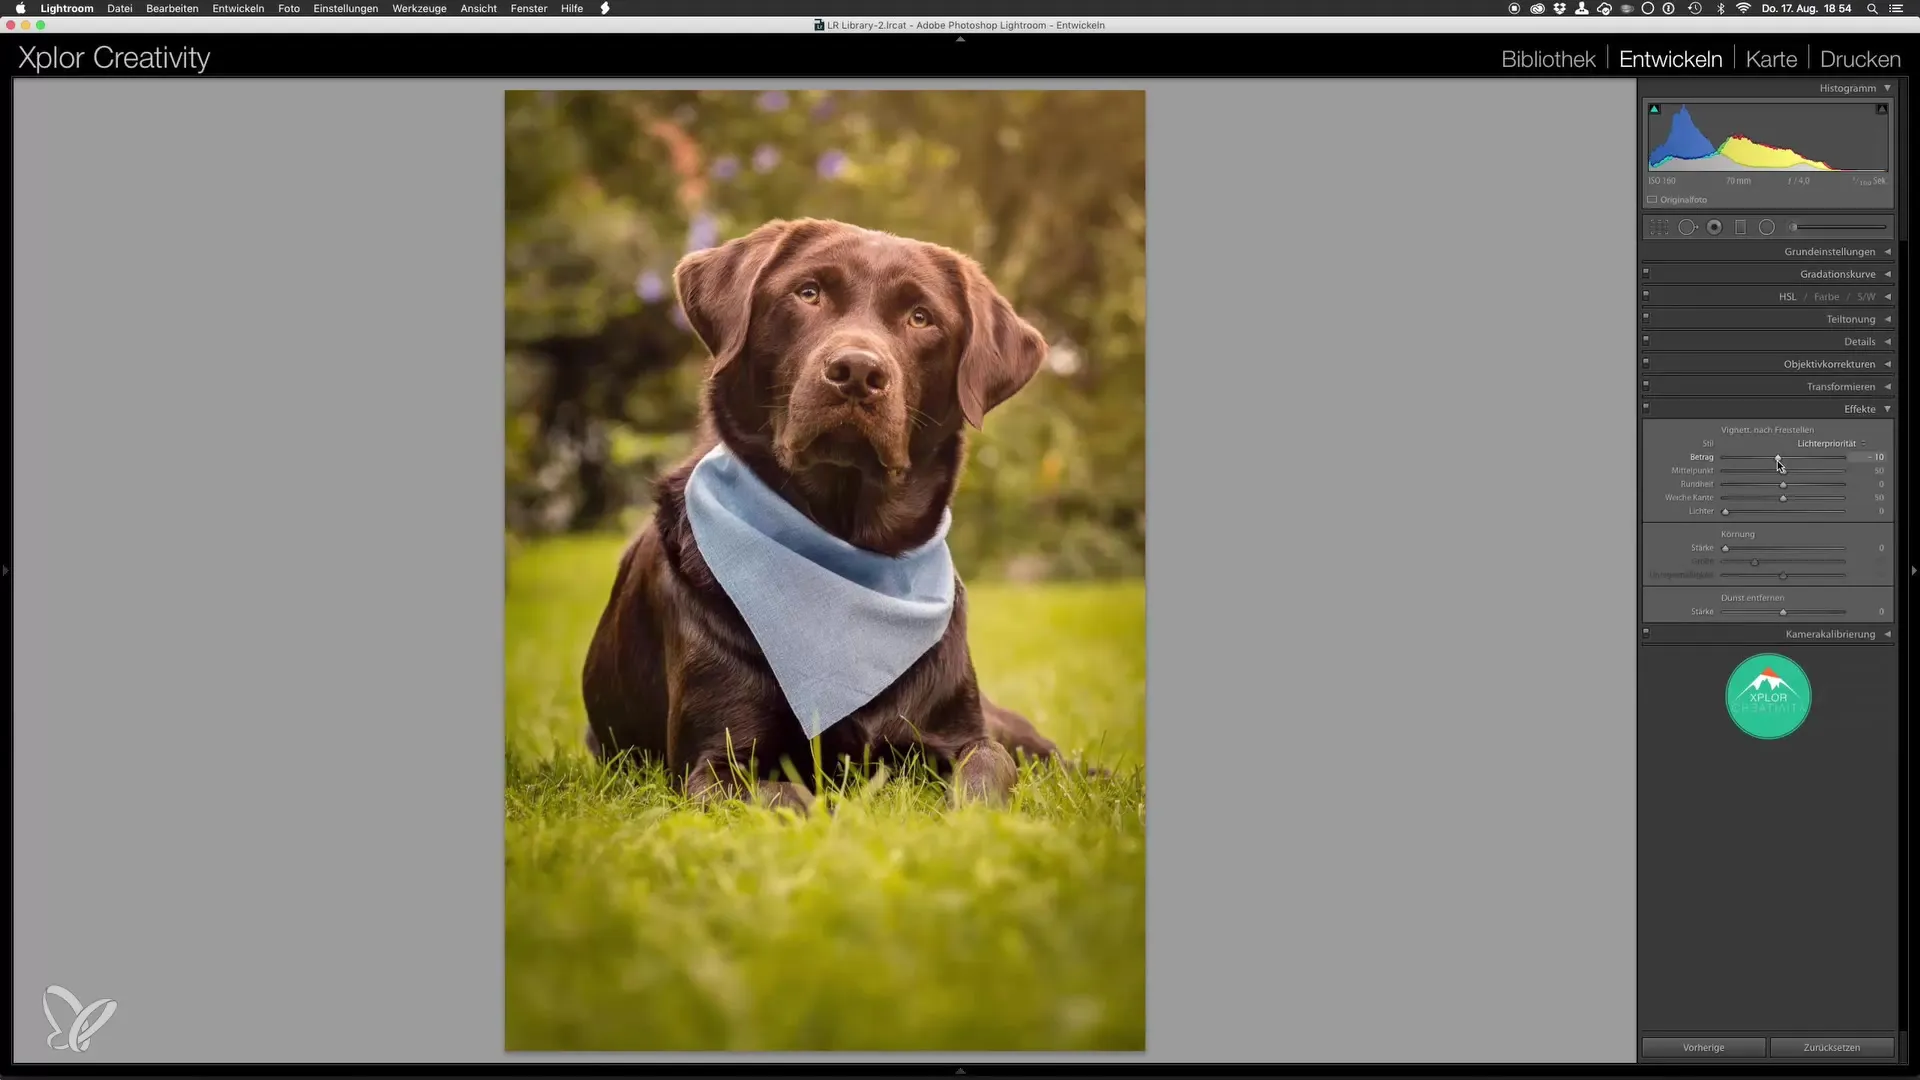Screen dimensions: 1920x1080
Task: Select the crop overlay tool
Action: 1659,228
